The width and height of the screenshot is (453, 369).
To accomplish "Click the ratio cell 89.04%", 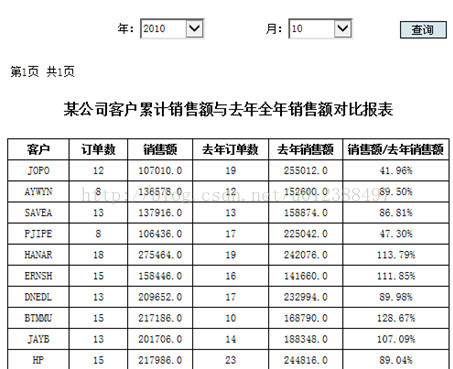I will (x=396, y=360).
